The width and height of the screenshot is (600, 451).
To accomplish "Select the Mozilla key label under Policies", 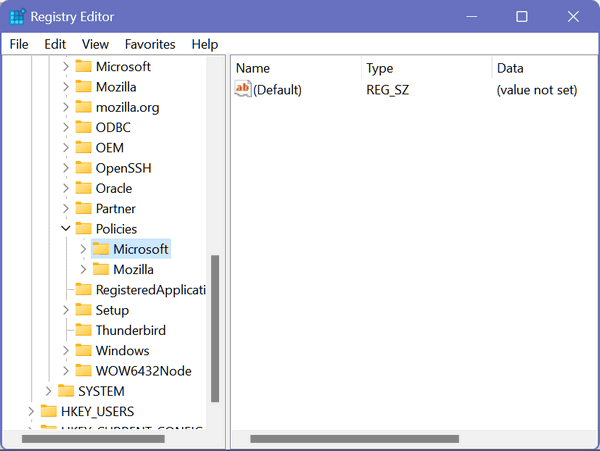I will [134, 270].
